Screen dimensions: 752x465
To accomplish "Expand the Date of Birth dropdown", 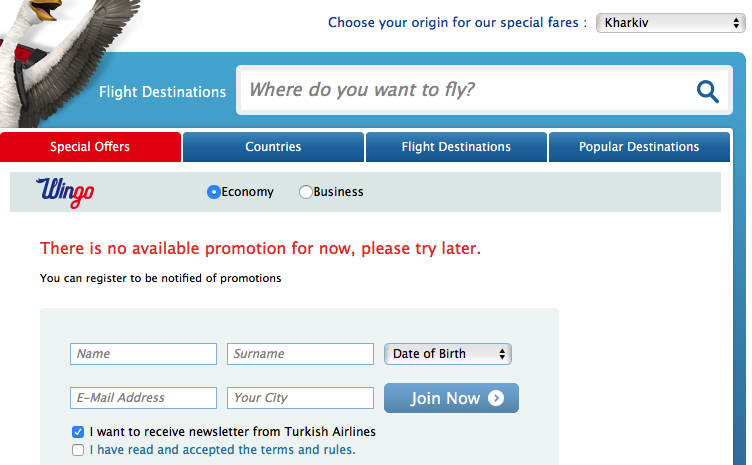I will [x=447, y=354].
